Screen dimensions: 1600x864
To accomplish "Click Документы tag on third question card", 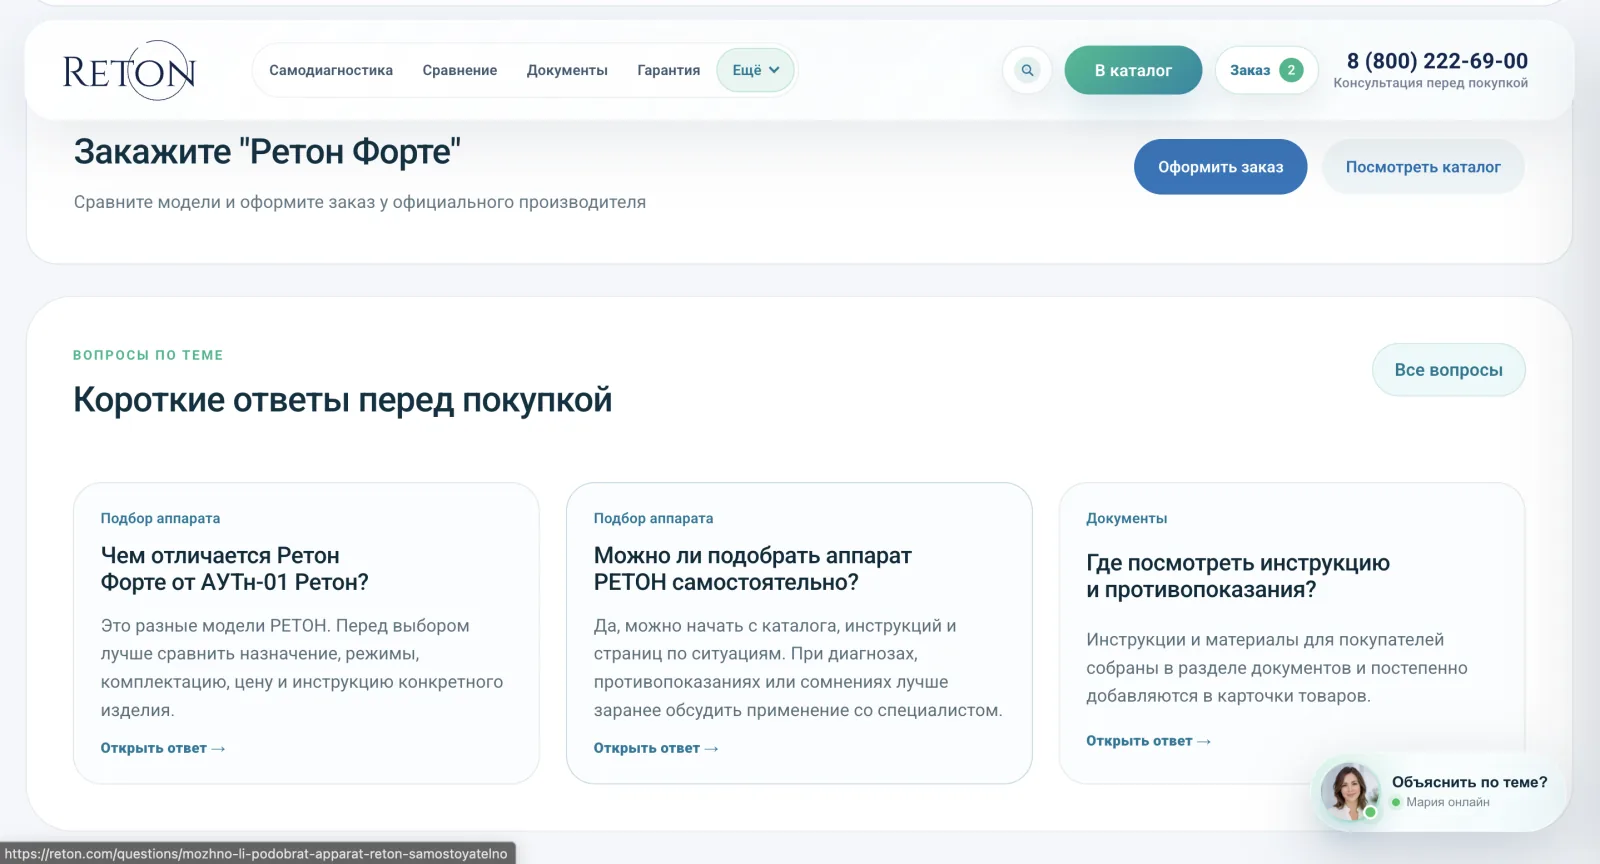I will (1127, 518).
